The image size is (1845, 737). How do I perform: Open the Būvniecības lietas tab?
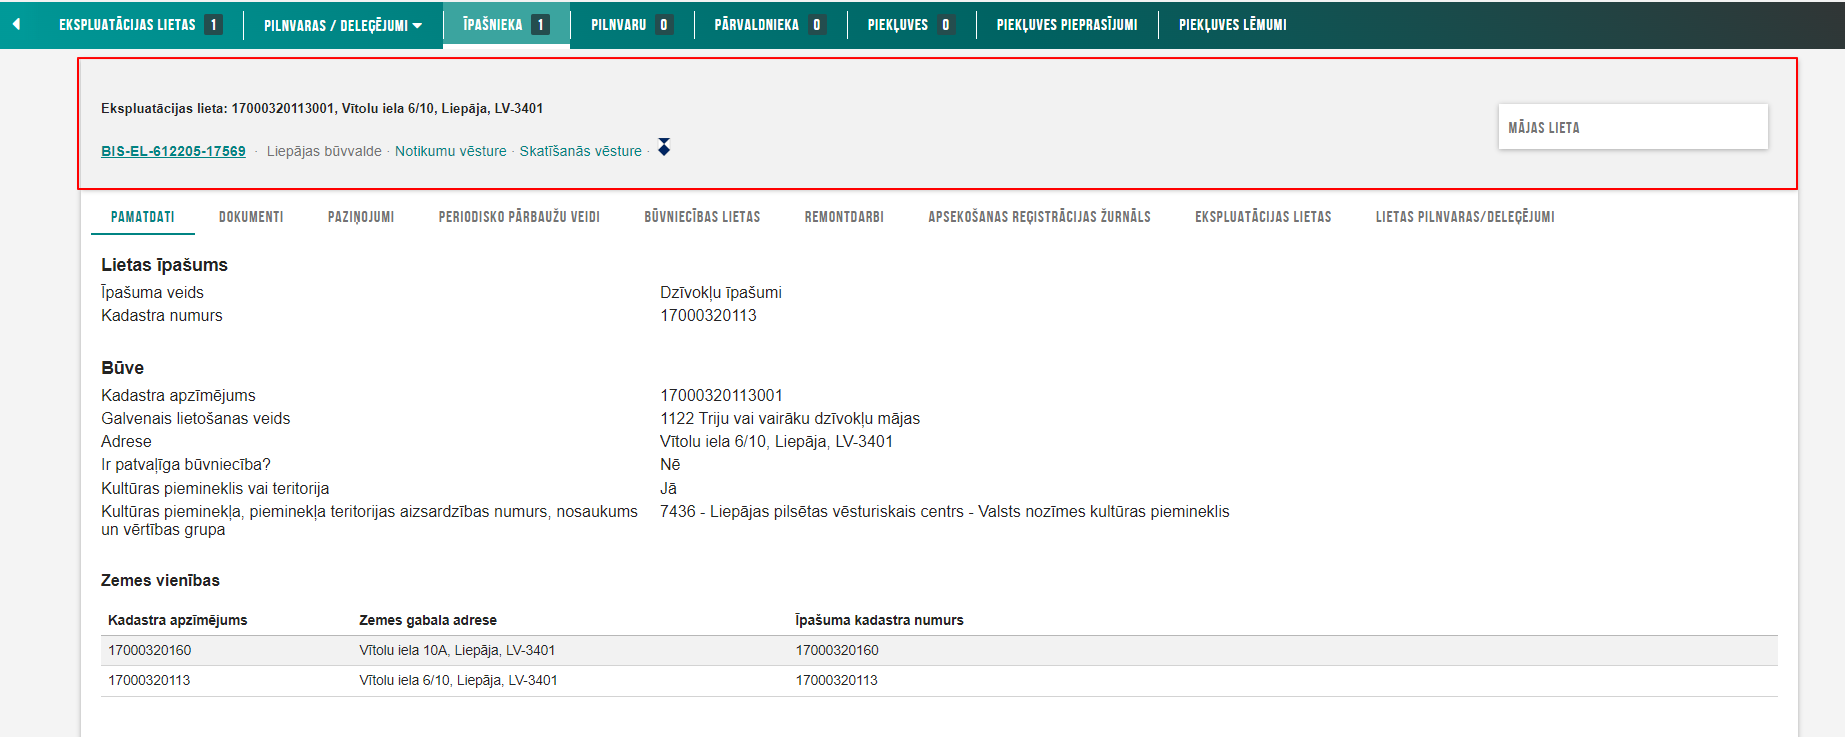point(702,216)
